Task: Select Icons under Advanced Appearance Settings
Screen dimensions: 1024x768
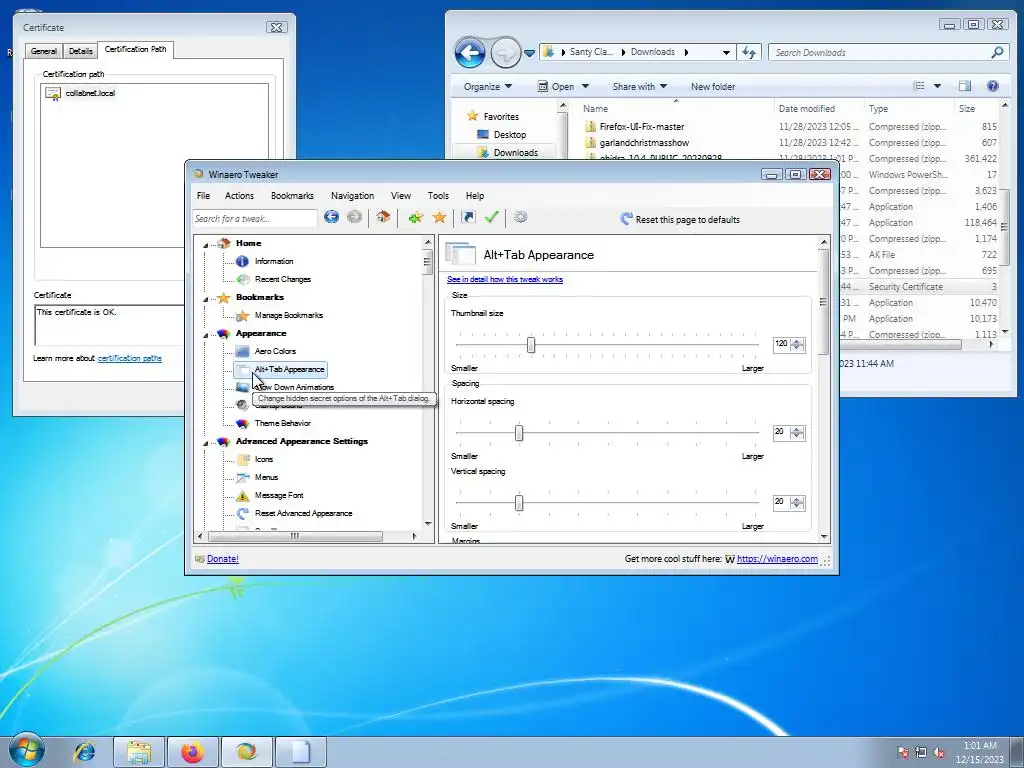Action: click(x=264, y=459)
